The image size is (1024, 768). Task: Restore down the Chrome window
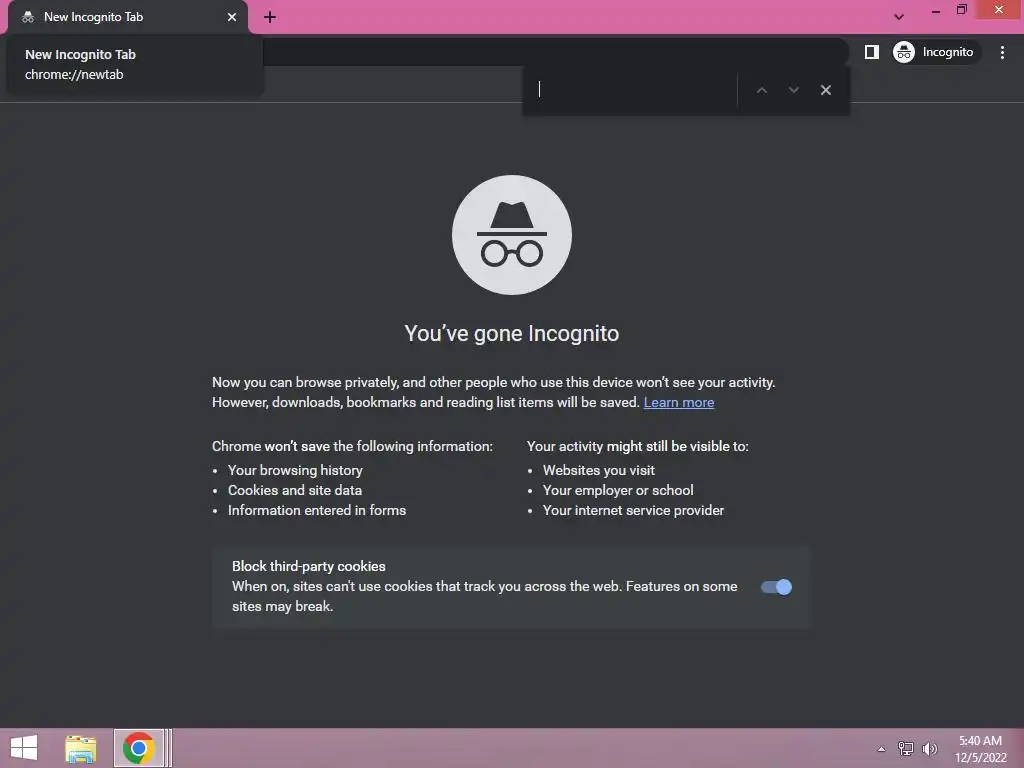[x=961, y=10]
